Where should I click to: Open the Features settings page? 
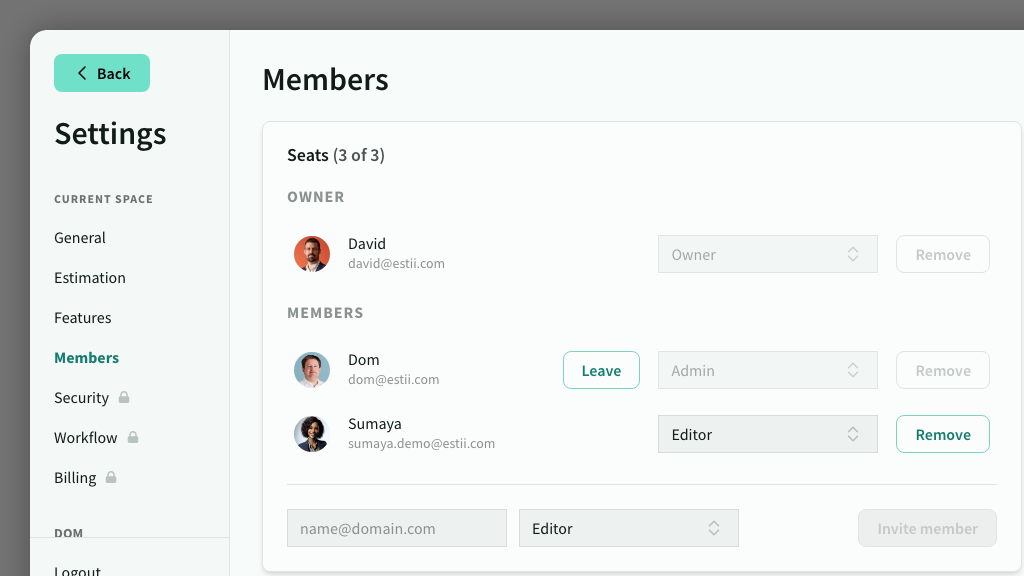coord(83,318)
